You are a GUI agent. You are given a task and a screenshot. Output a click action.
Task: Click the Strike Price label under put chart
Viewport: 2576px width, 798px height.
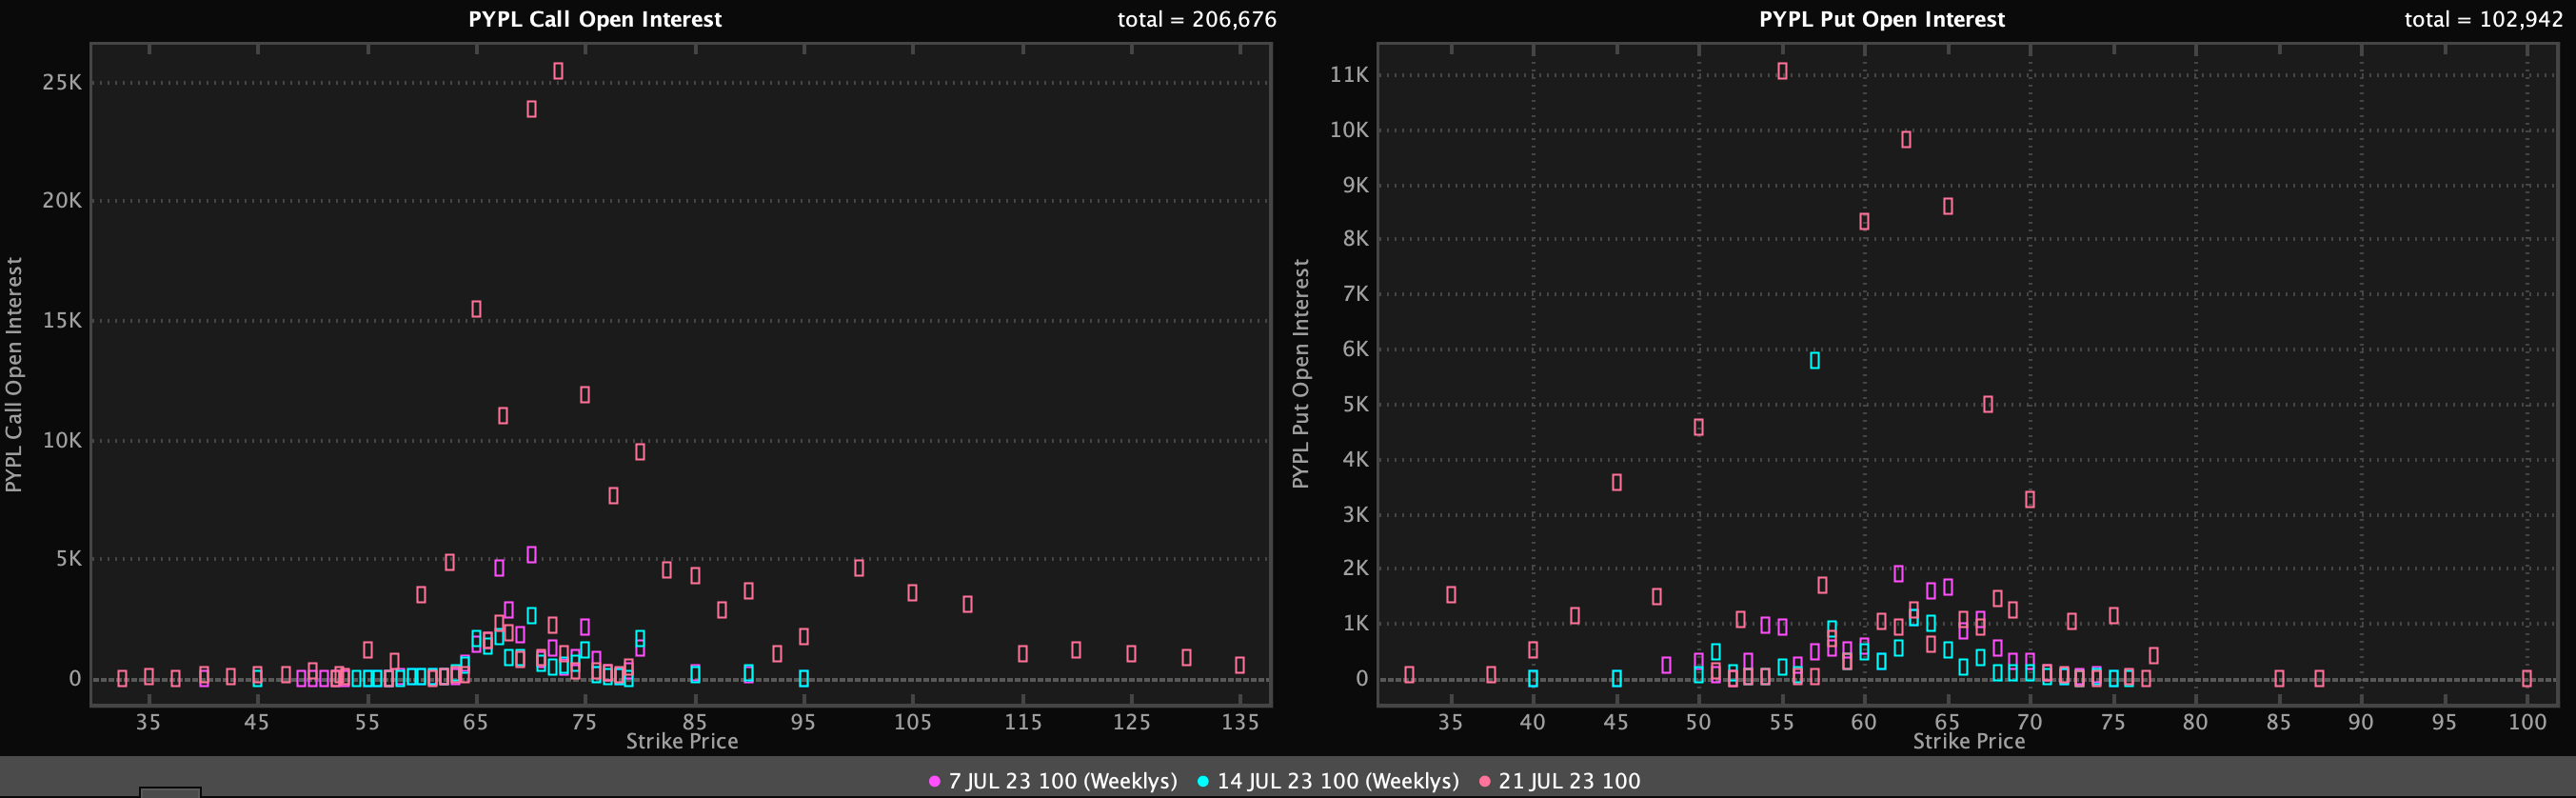point(1969,741)
